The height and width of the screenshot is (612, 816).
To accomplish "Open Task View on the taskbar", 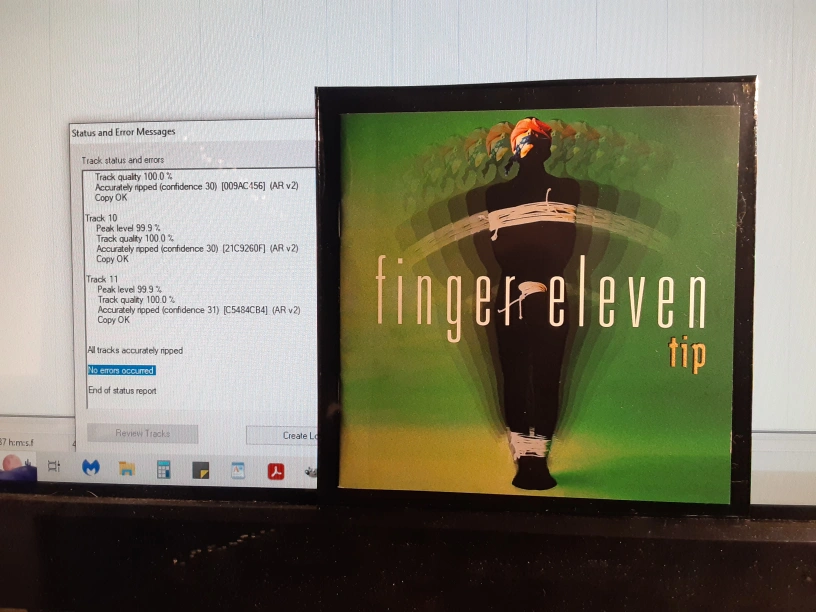I will (54, 466).
